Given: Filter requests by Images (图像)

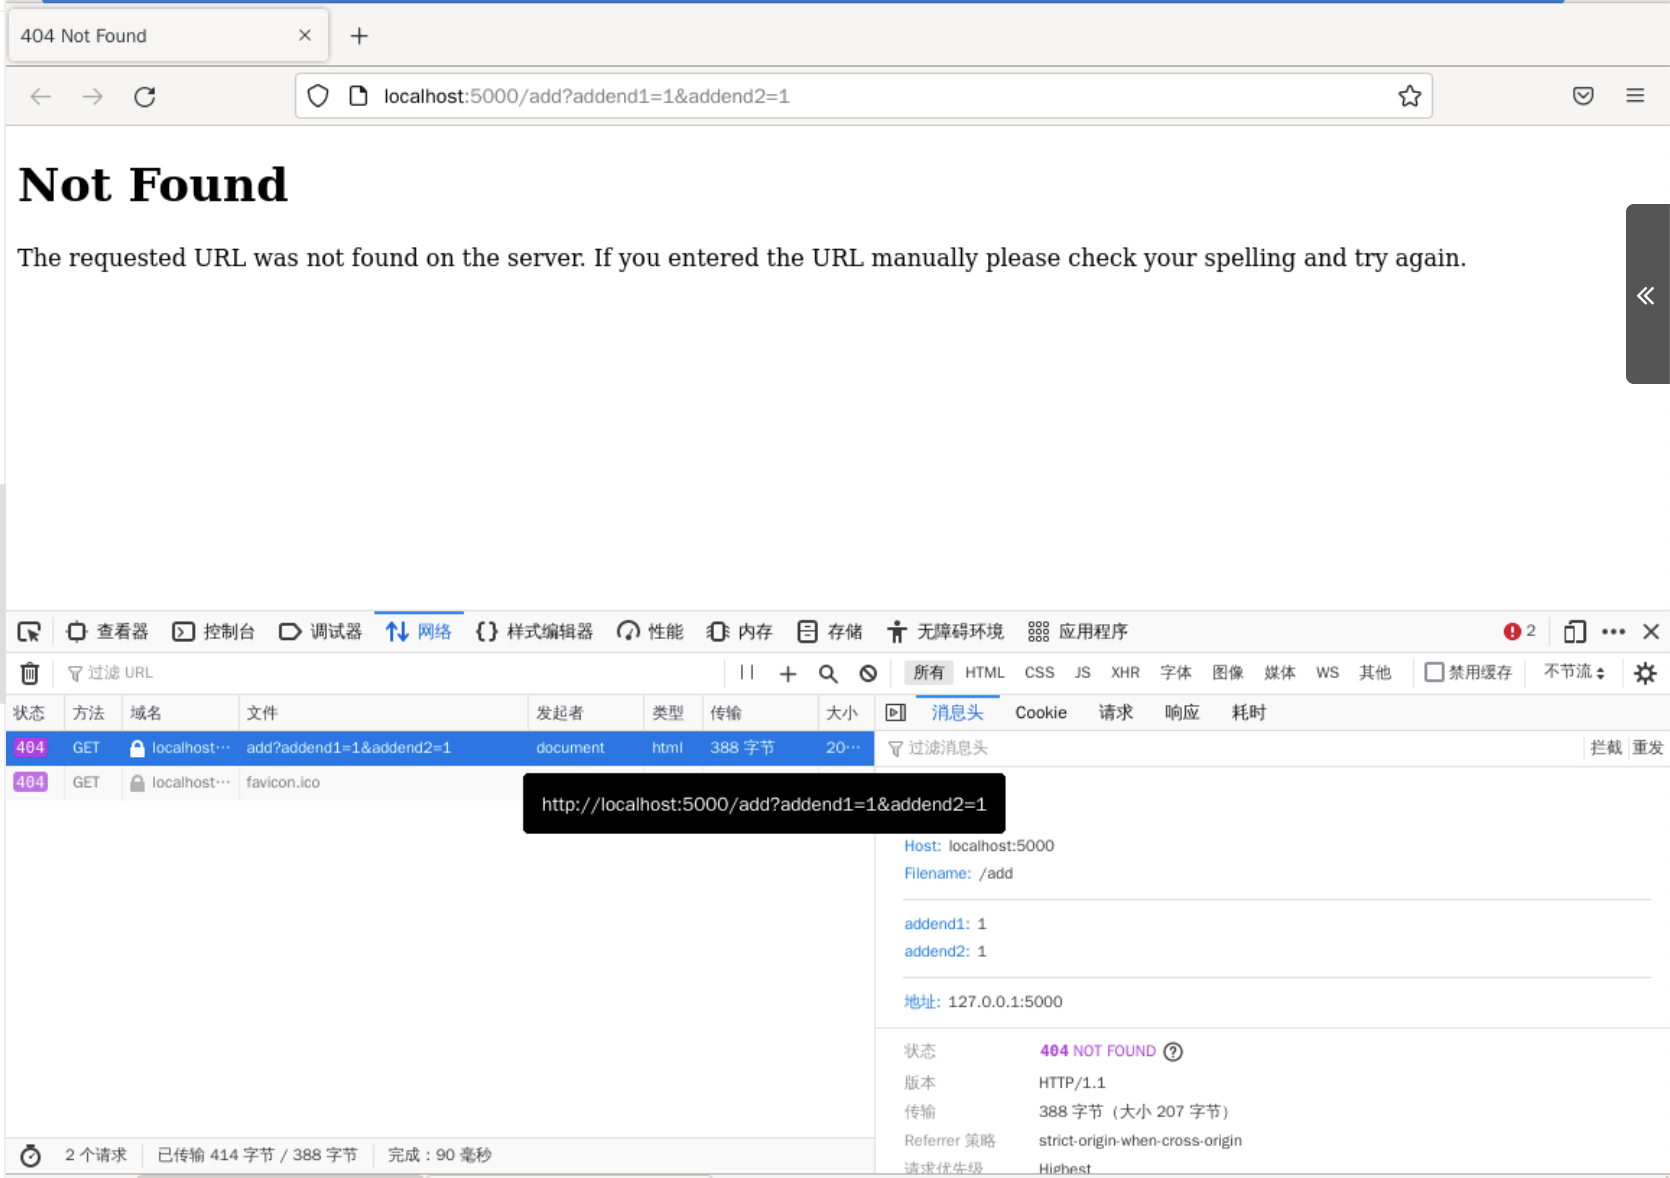Looking at the screenshot, I should pos(1228,673).
